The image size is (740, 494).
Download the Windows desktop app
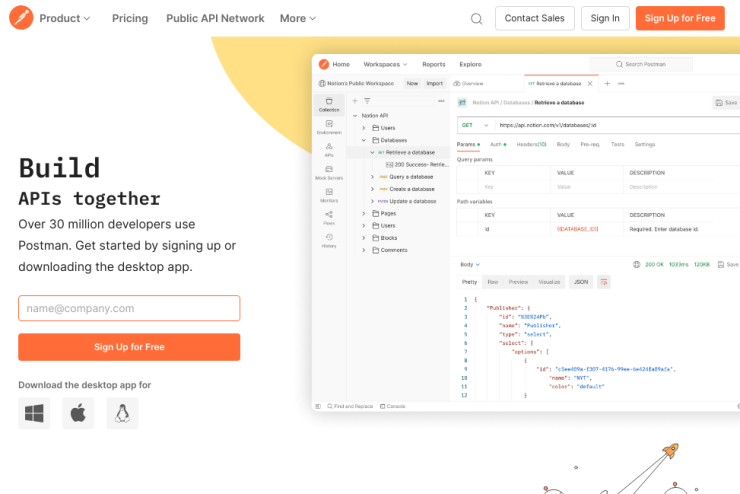(x=34, y=413)
